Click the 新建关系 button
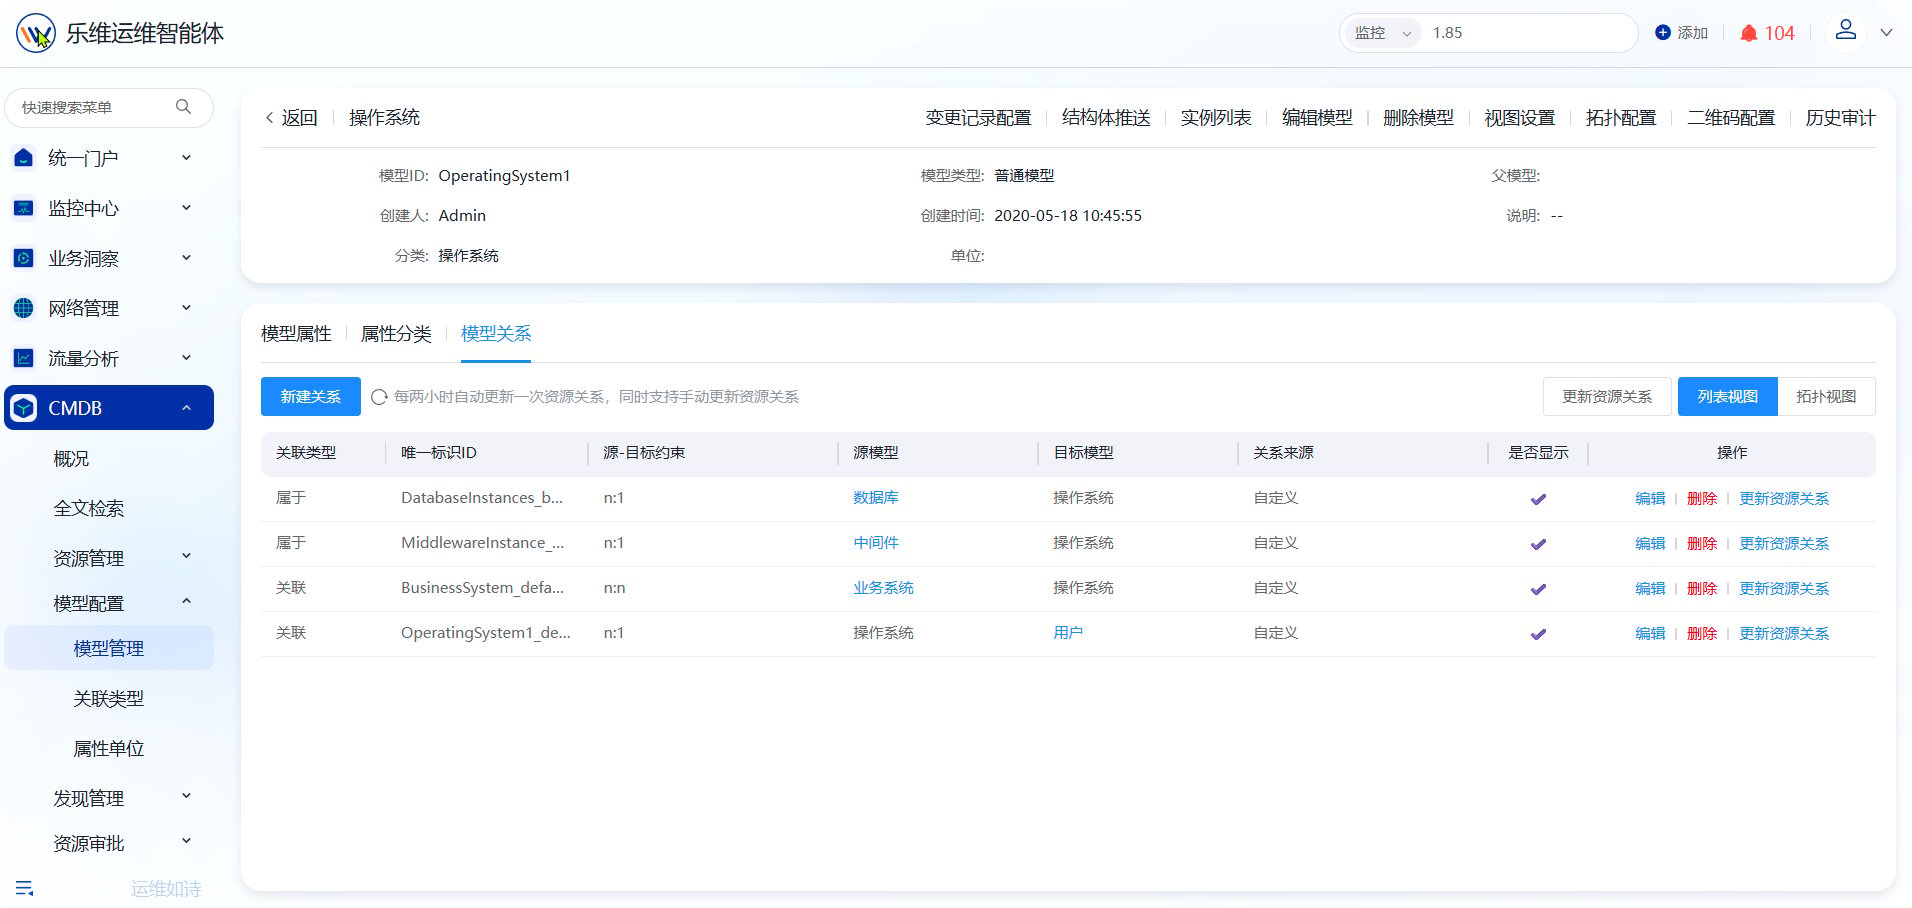The height and width of the screenshot is (908, 1912). point(311,396)
